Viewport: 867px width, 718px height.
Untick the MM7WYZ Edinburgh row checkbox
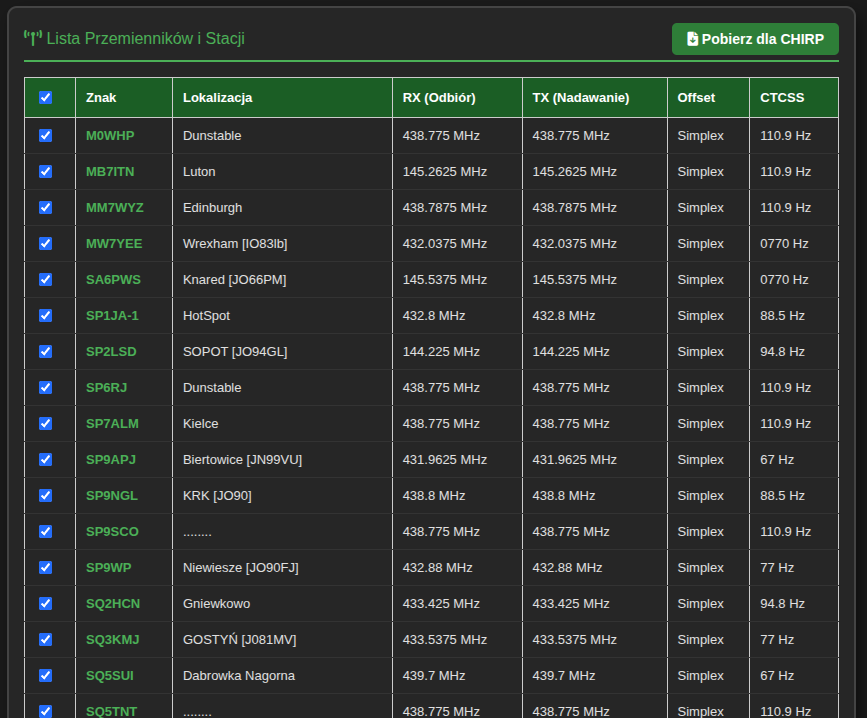click(45, 207)
